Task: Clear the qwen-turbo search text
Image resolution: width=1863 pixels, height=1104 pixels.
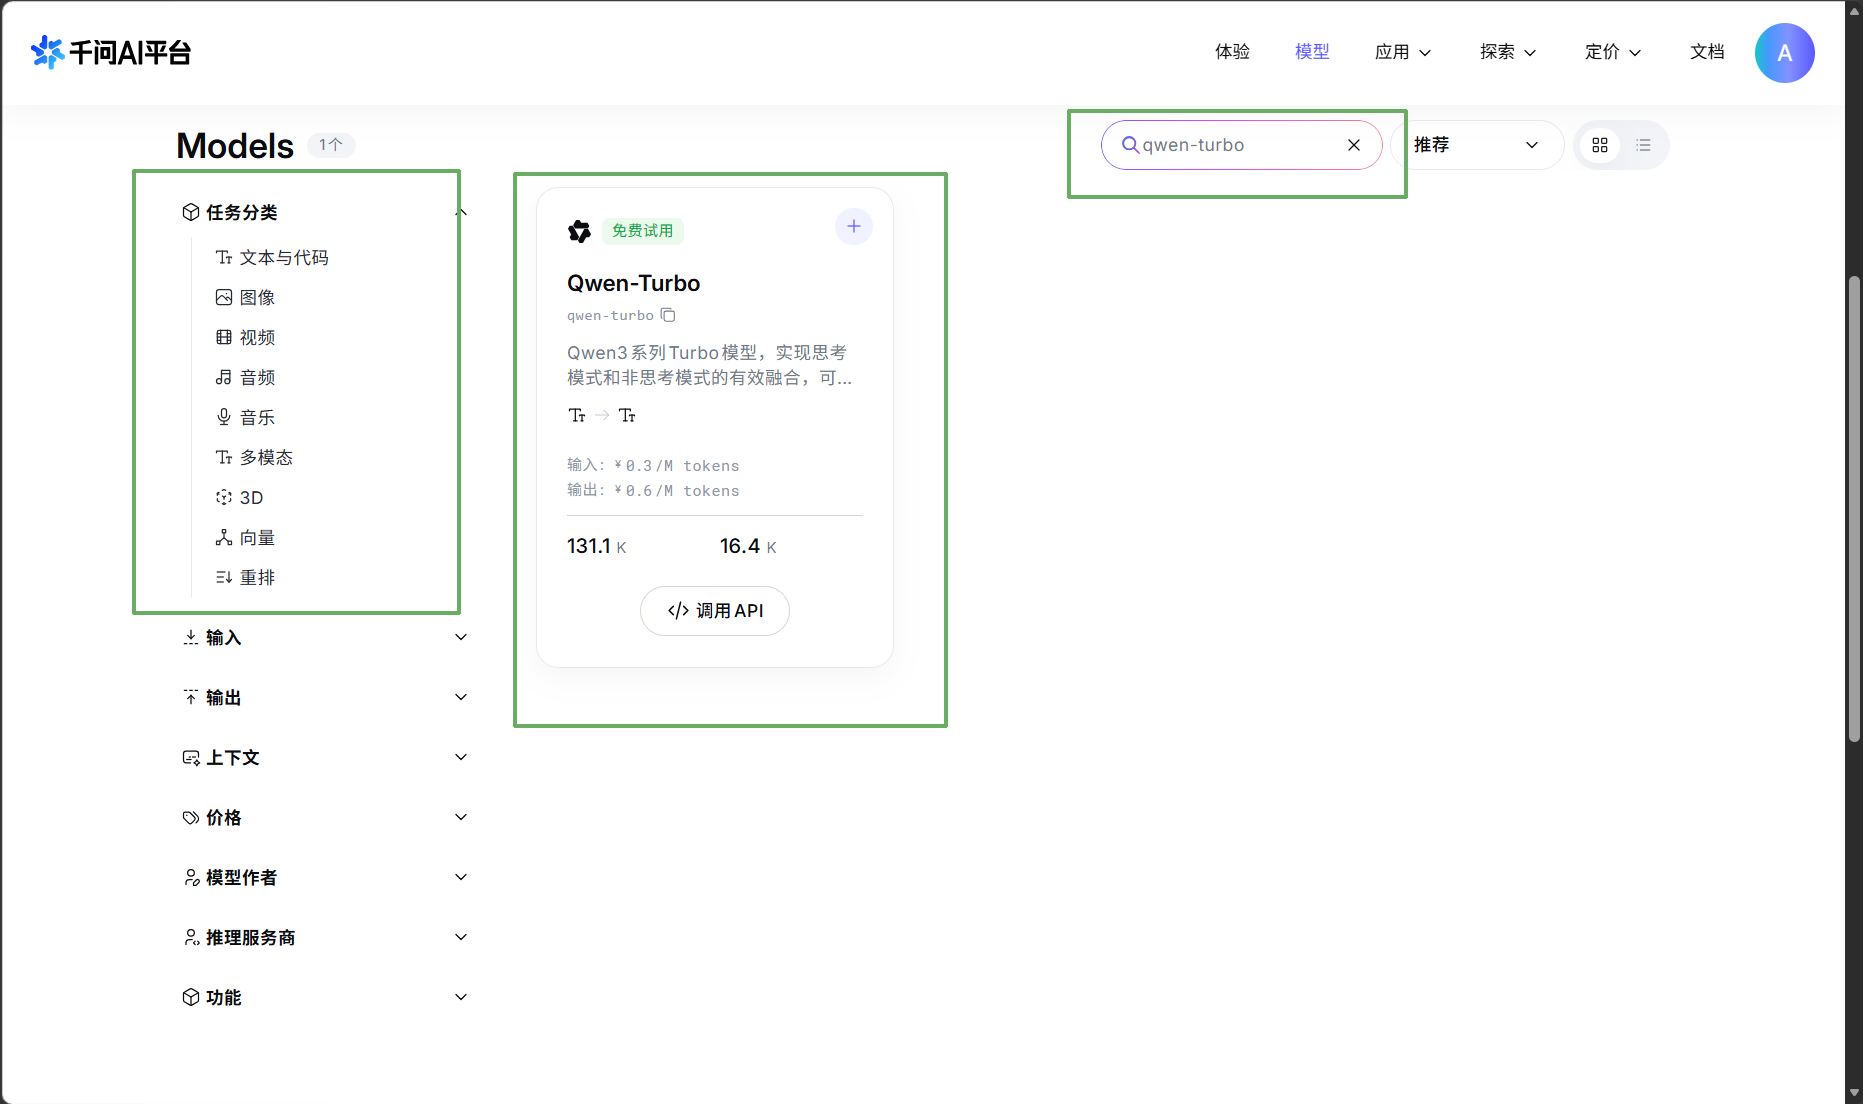Action: (x=1354, y=145)
